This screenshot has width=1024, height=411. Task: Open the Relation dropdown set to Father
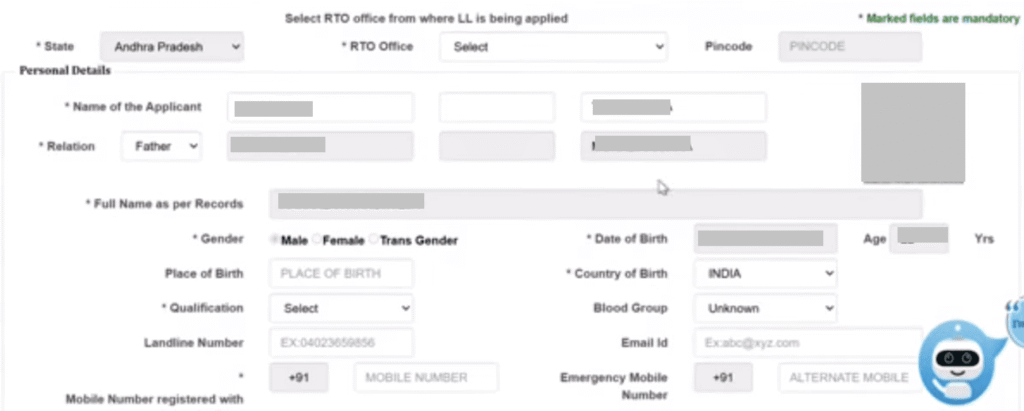point(161,146)
